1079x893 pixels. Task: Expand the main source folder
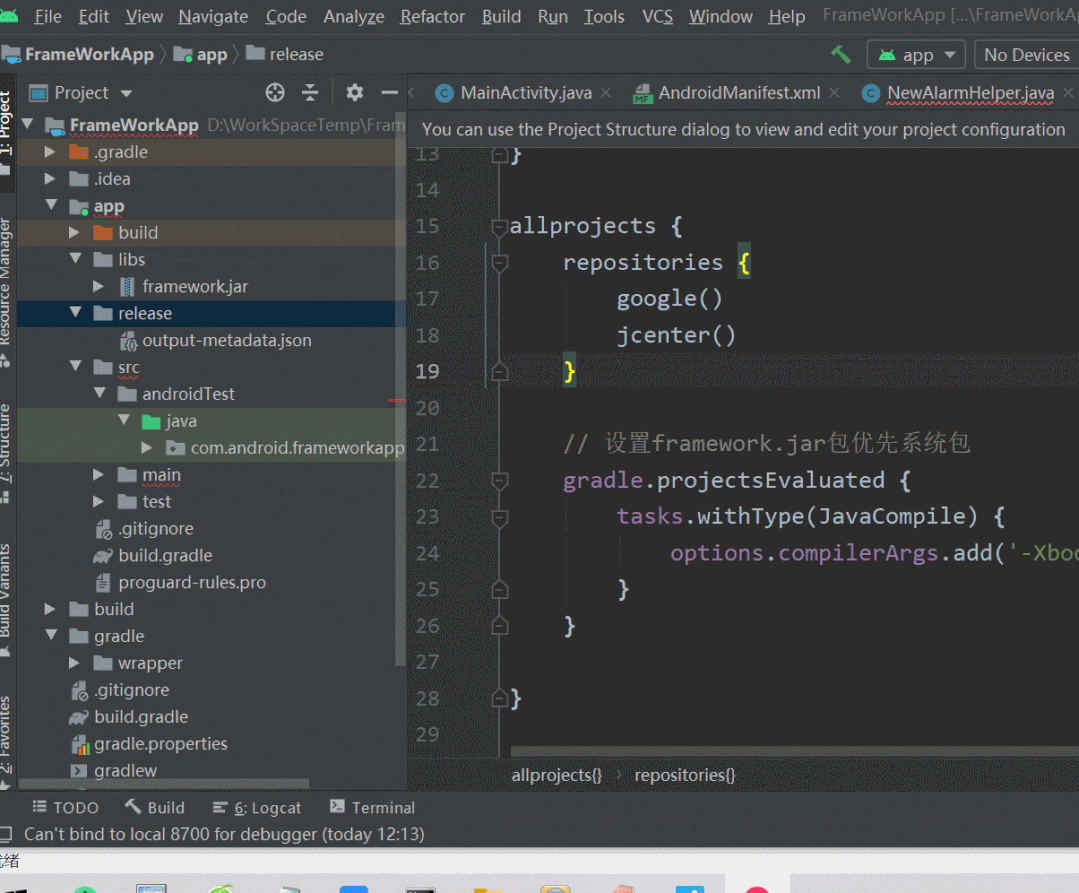(98, 475)
